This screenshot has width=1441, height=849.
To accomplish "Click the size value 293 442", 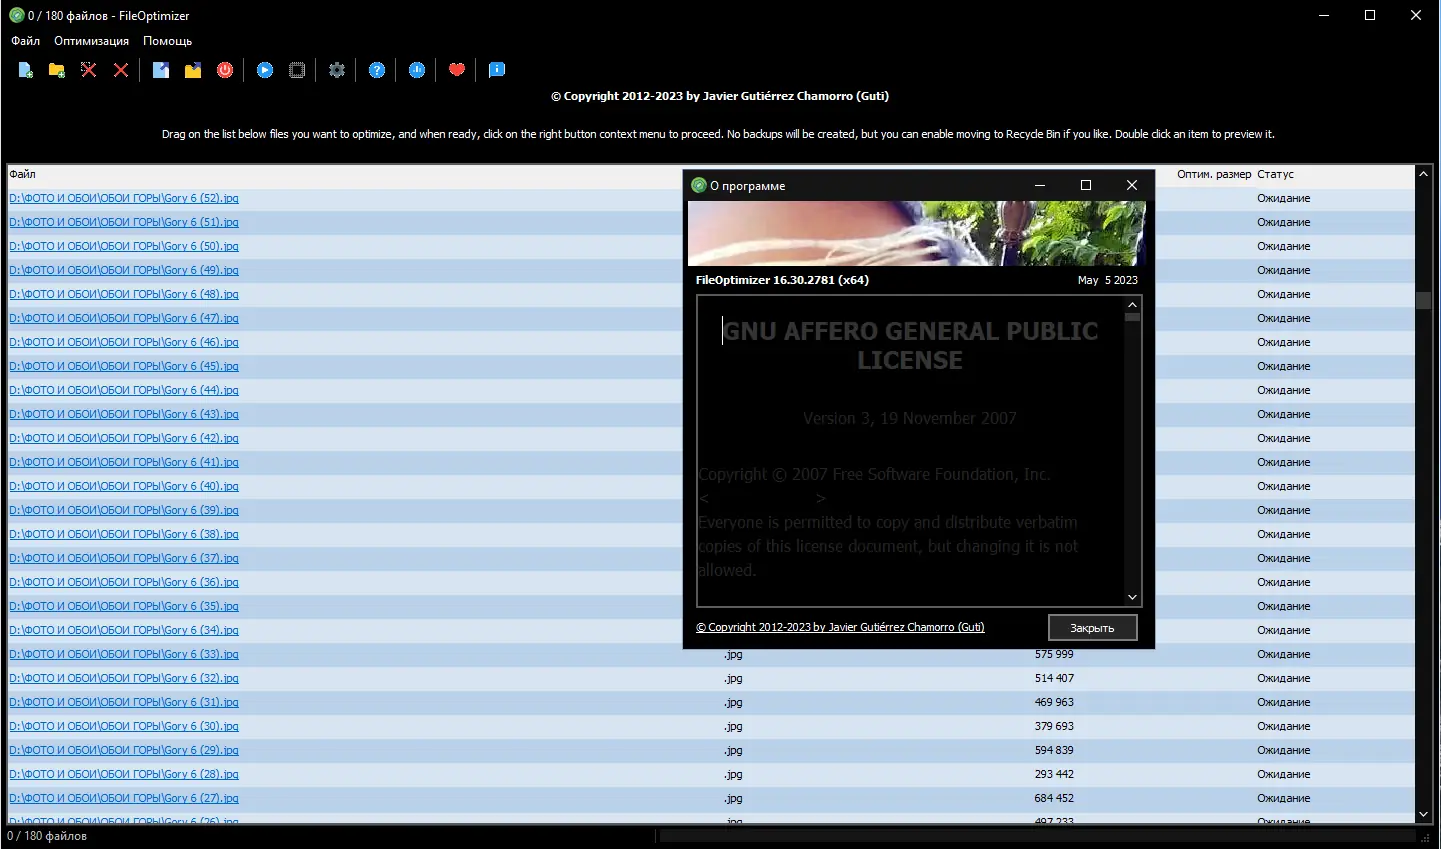I will (x=1054, y=774).
